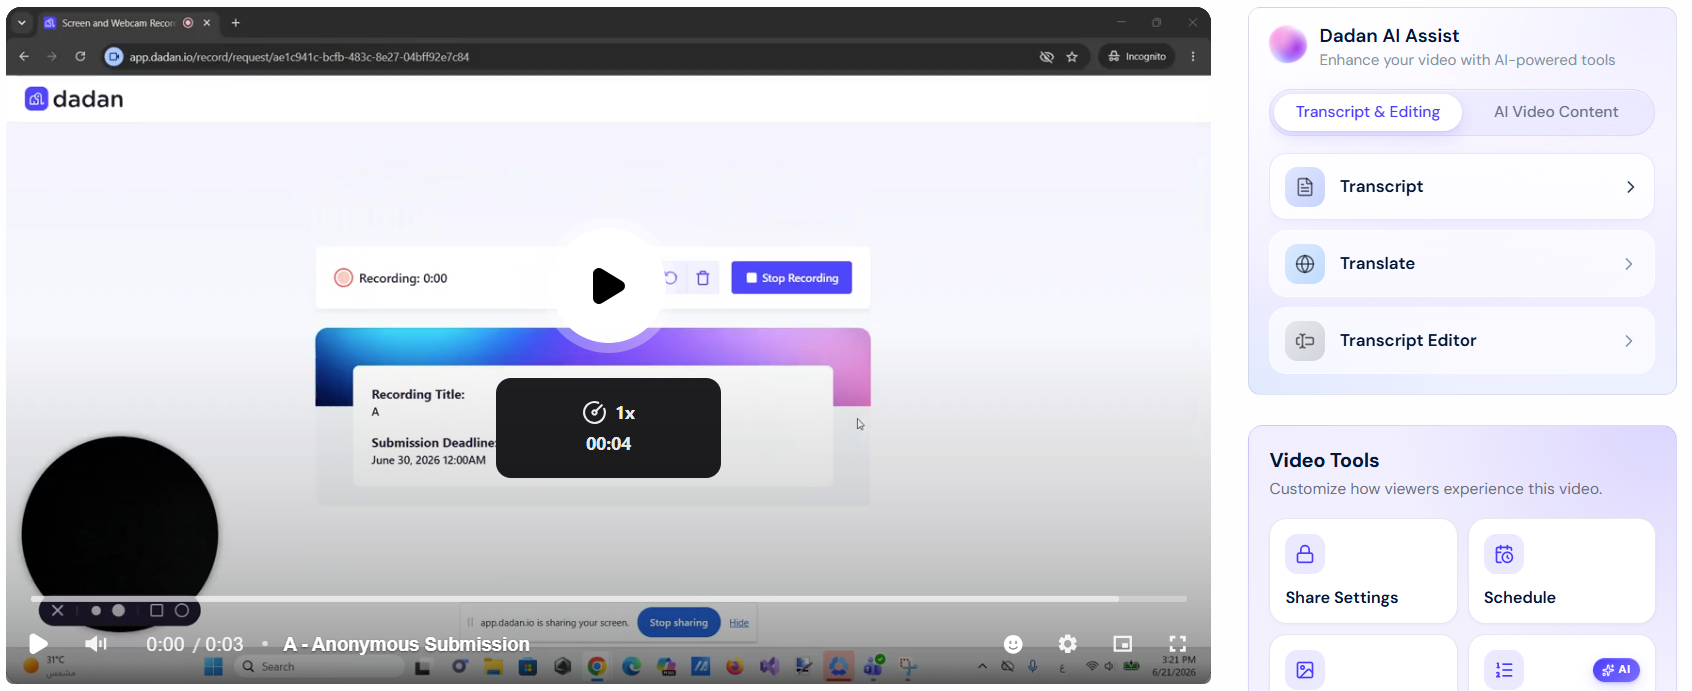Screen dimensions: 1692x691
Task: Open Visual Studio from the recorded taskbar
Action: 769,667
